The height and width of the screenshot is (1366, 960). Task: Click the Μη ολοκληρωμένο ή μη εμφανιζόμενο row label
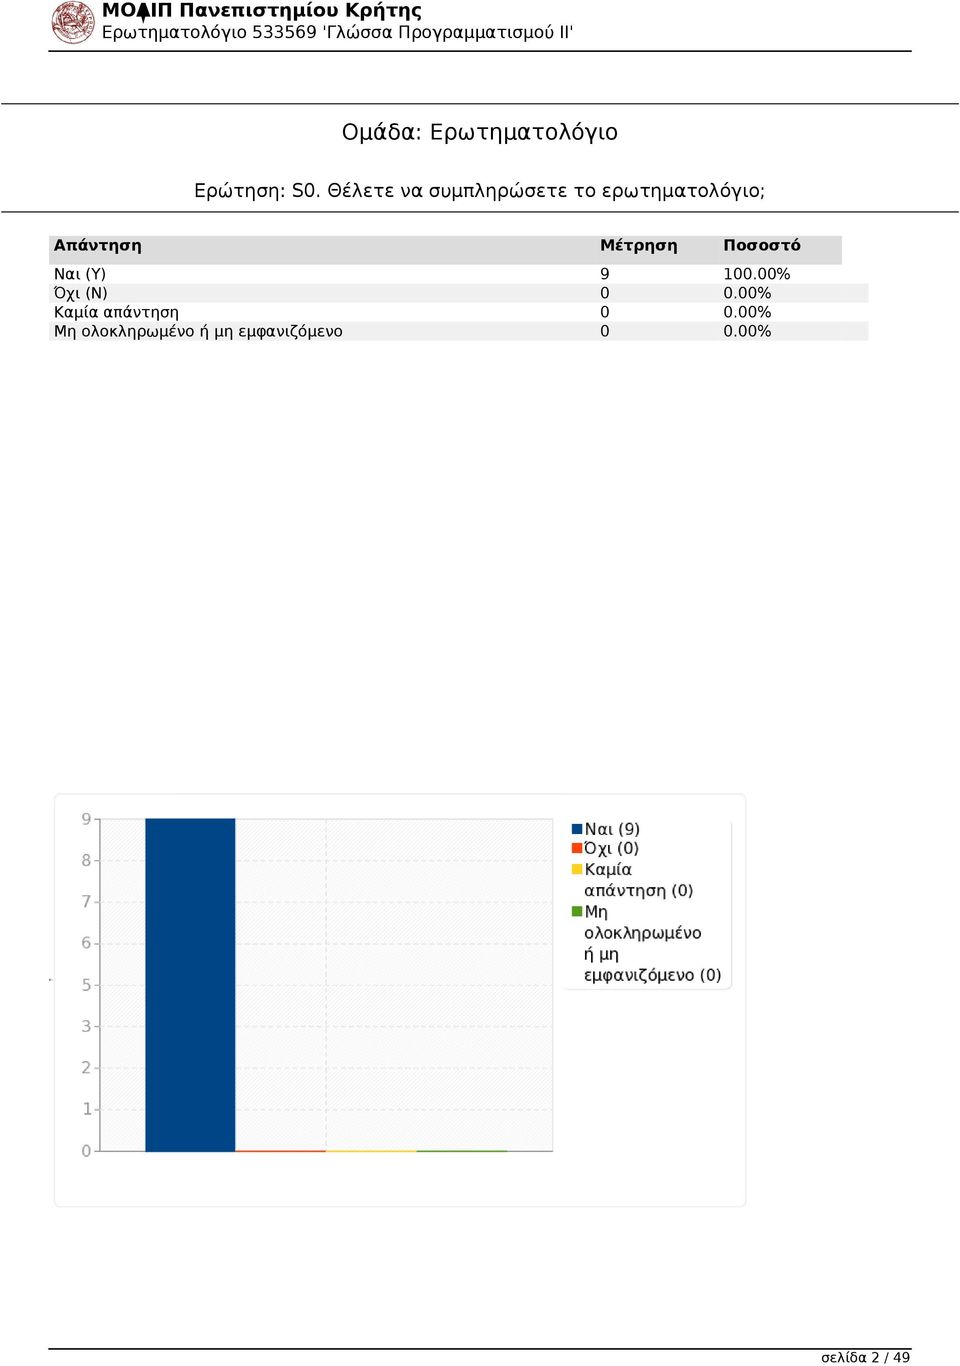pyautogui.click(x=198, y=331)
